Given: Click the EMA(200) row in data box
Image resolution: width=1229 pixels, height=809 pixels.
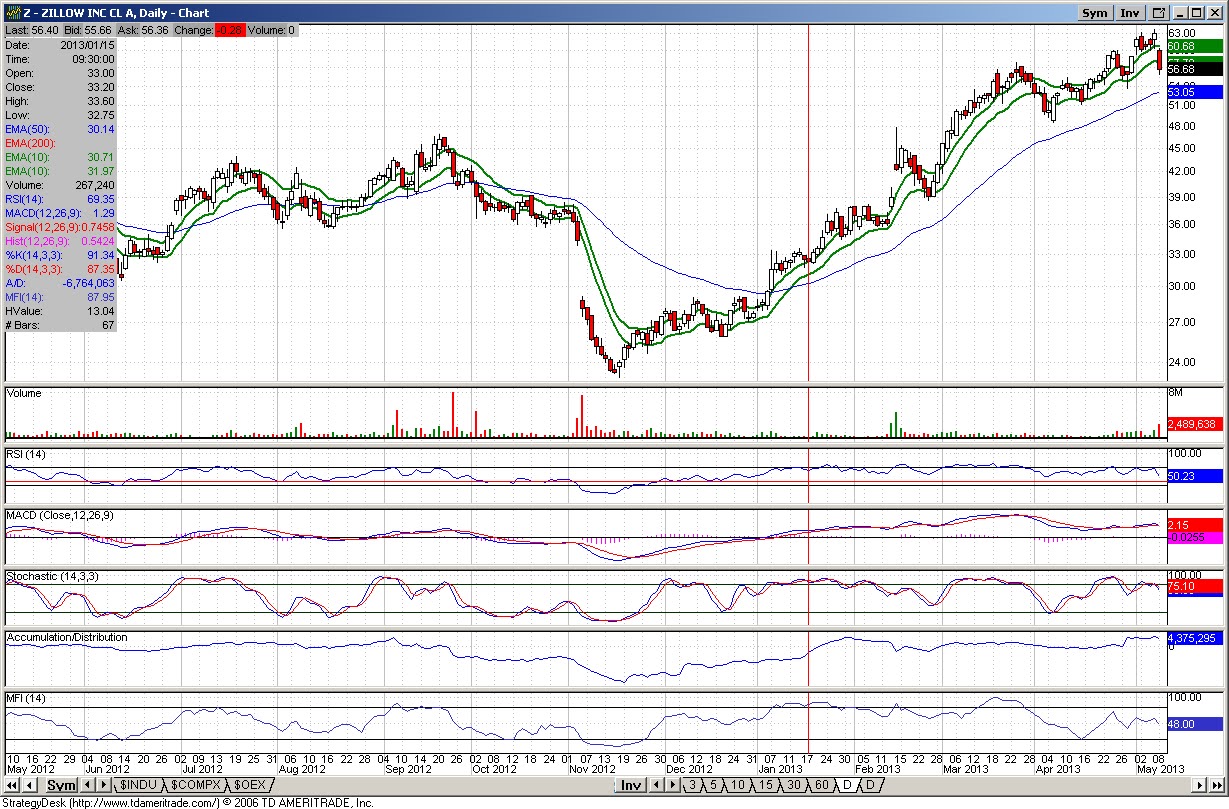Looking at the screenshot, I should click(x=60, y=143).
